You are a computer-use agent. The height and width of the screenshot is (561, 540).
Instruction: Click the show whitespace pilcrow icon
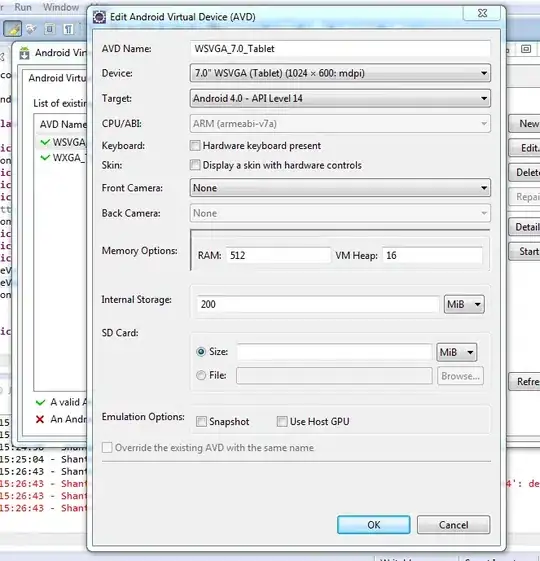point(68,29)
